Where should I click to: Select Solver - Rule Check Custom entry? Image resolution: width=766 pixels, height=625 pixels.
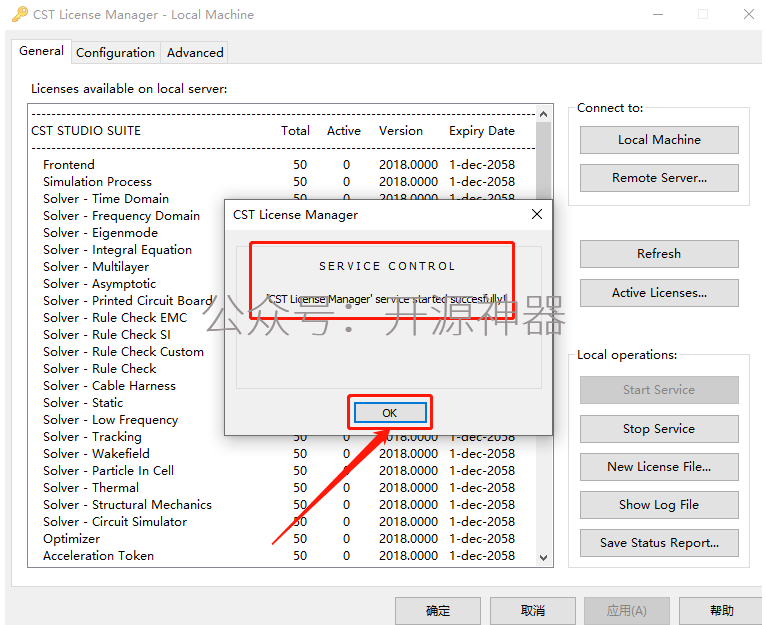(124, 352)
